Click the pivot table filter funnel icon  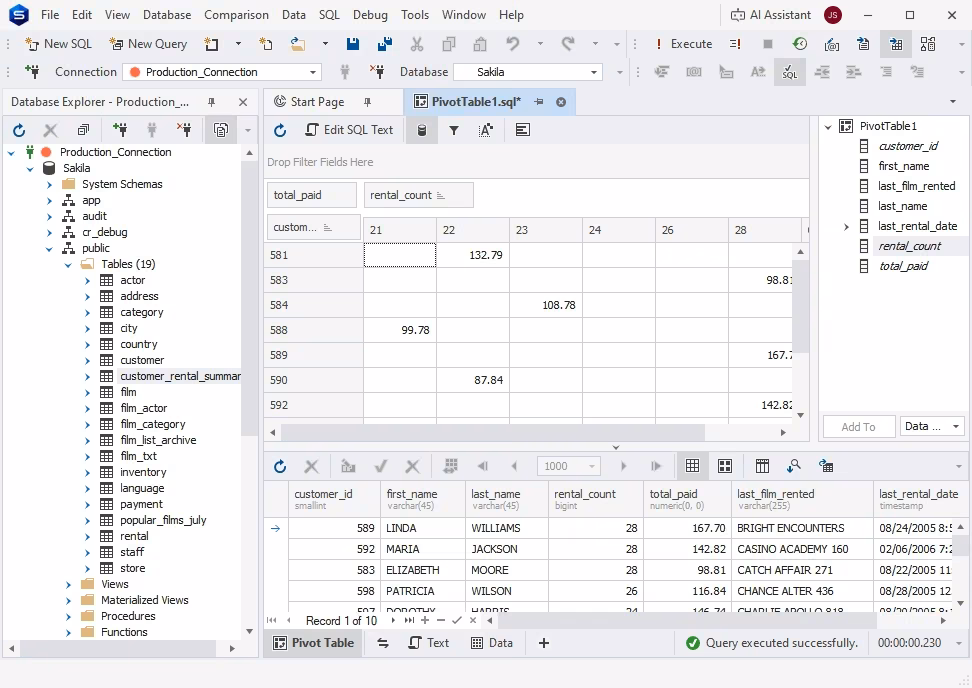454,130
